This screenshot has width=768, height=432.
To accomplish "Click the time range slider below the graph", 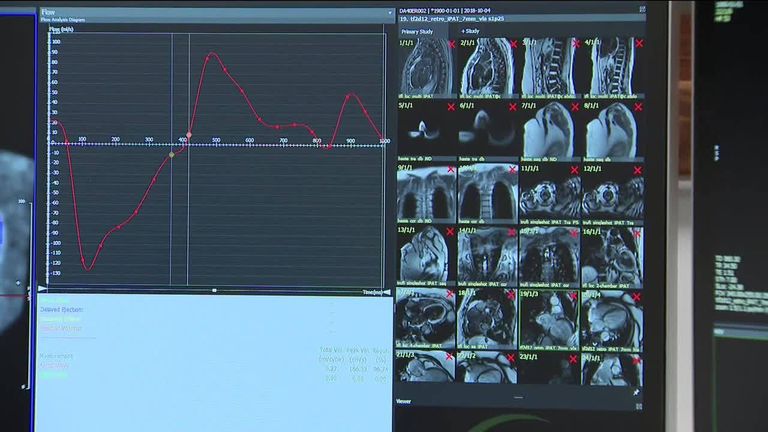I will pos(214,290).
